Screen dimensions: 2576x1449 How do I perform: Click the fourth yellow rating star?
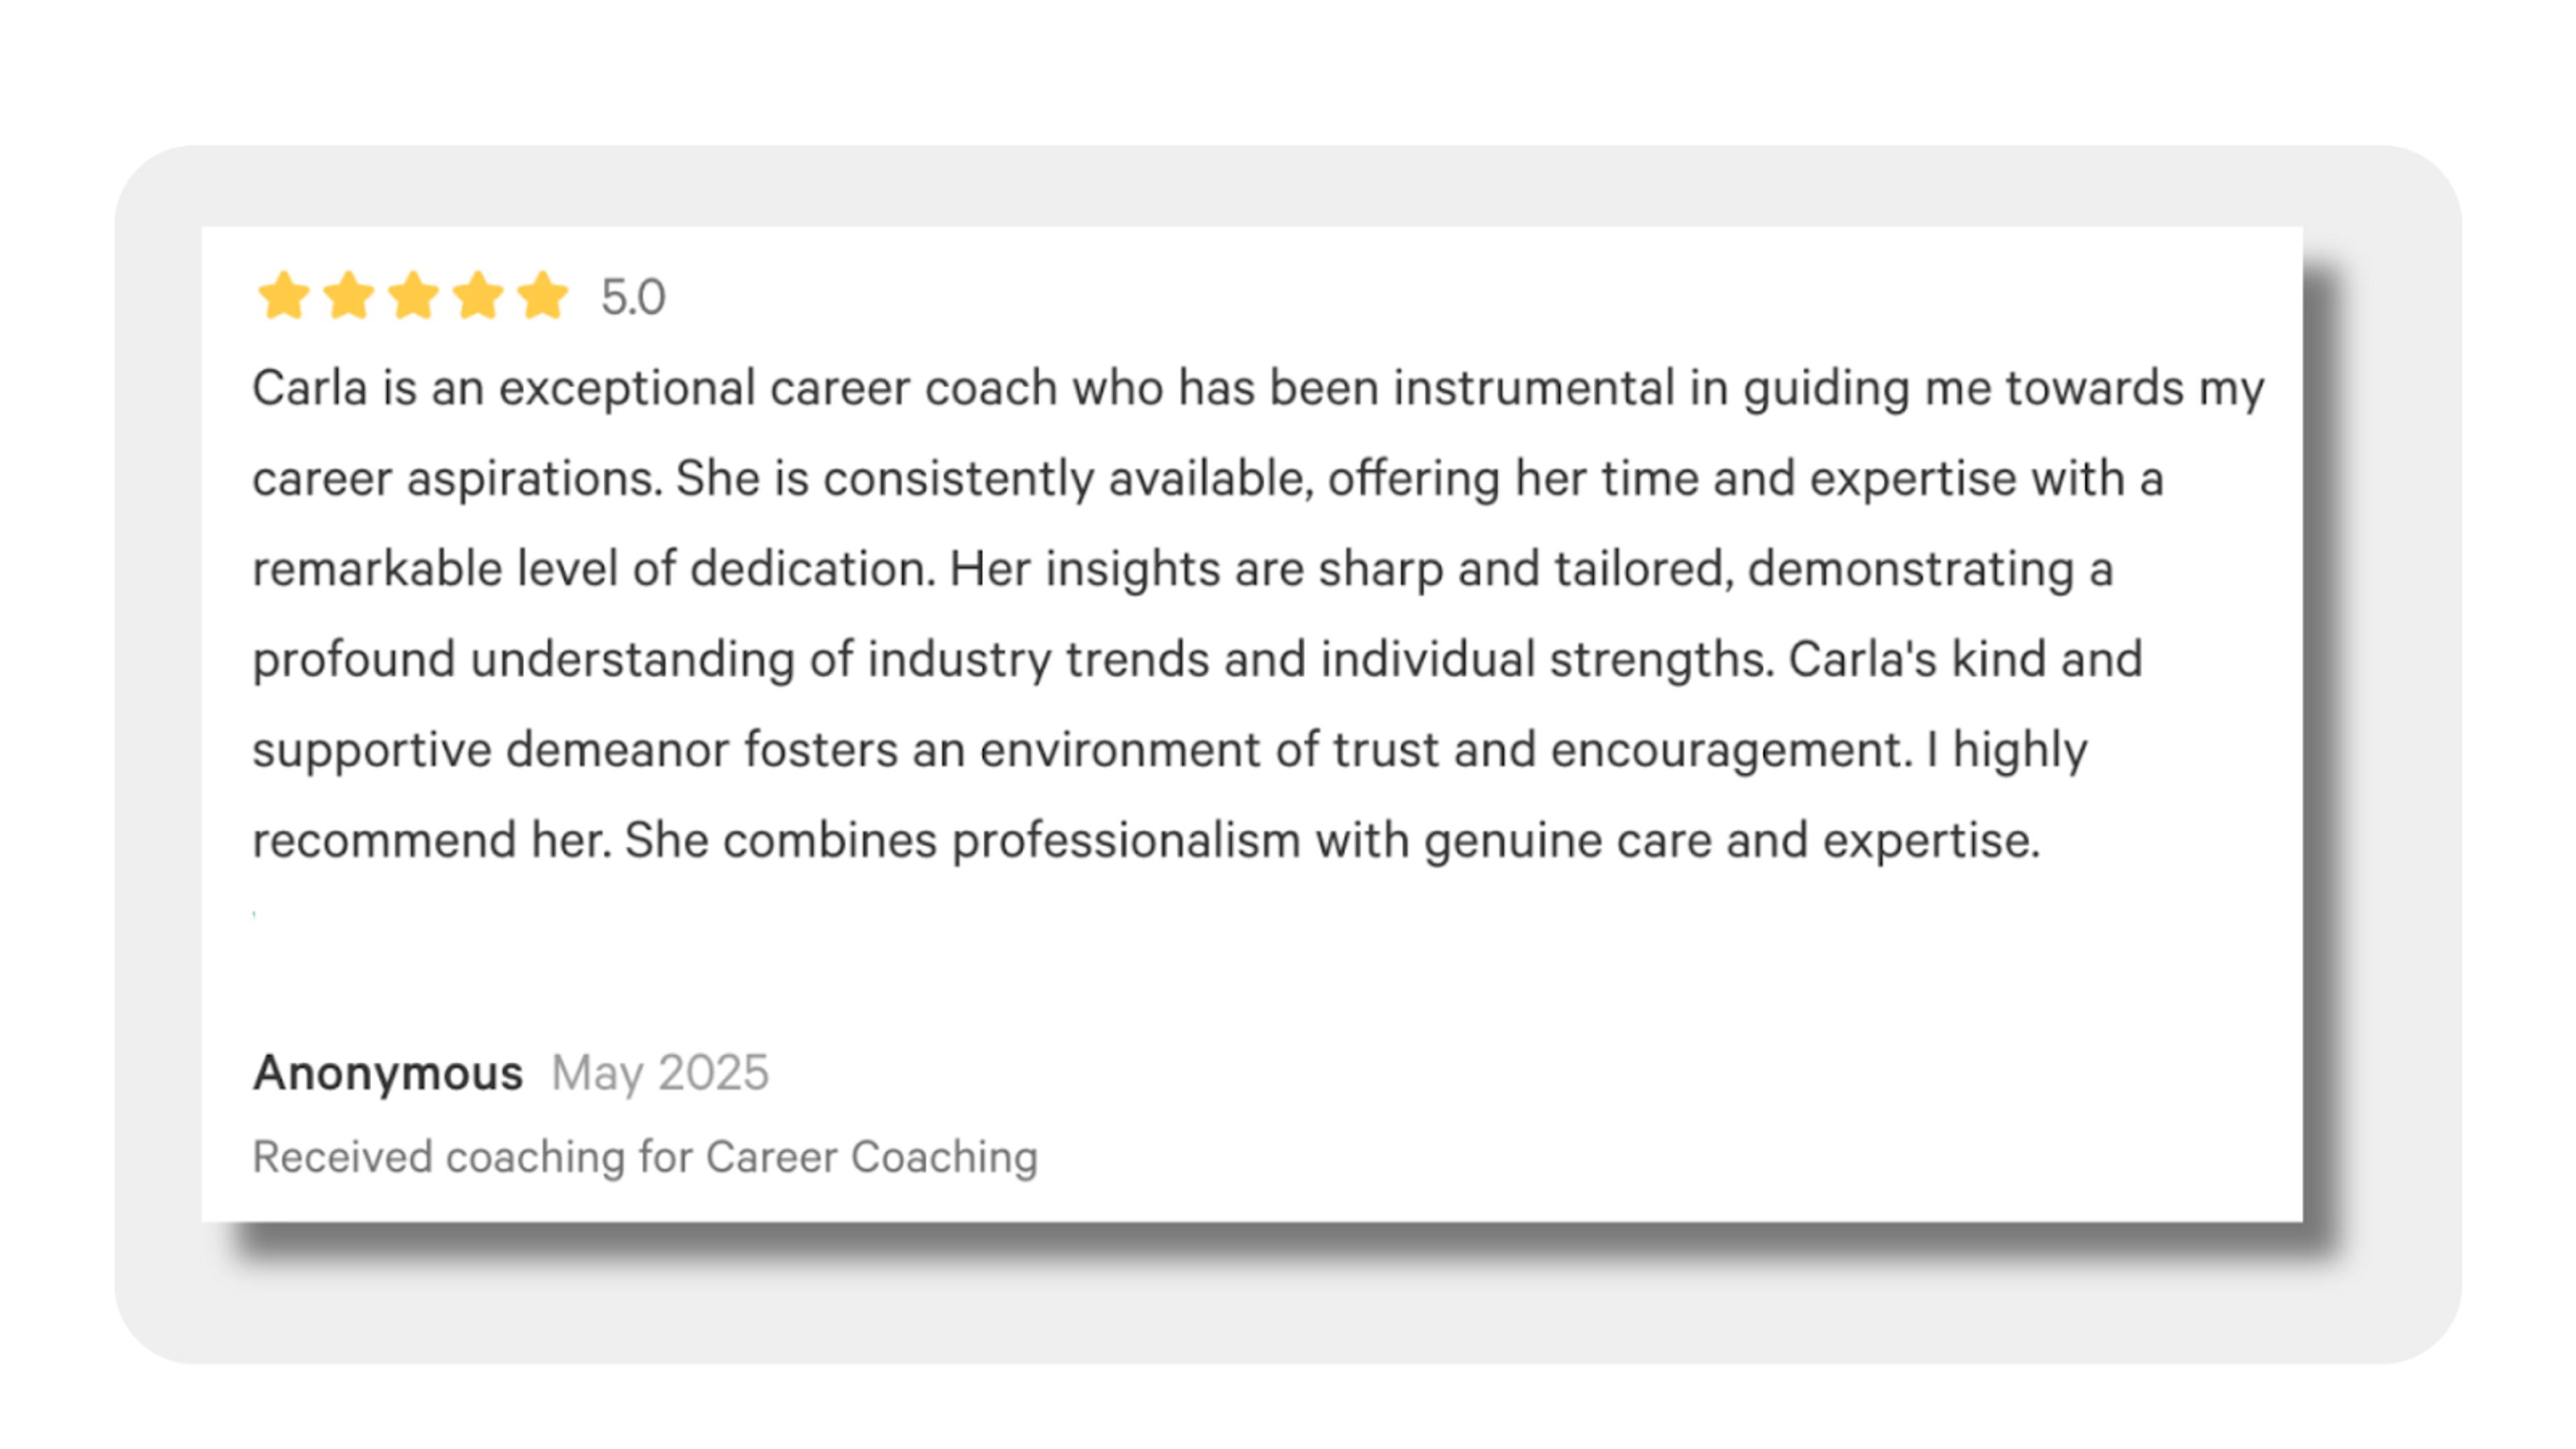point(478,296)
